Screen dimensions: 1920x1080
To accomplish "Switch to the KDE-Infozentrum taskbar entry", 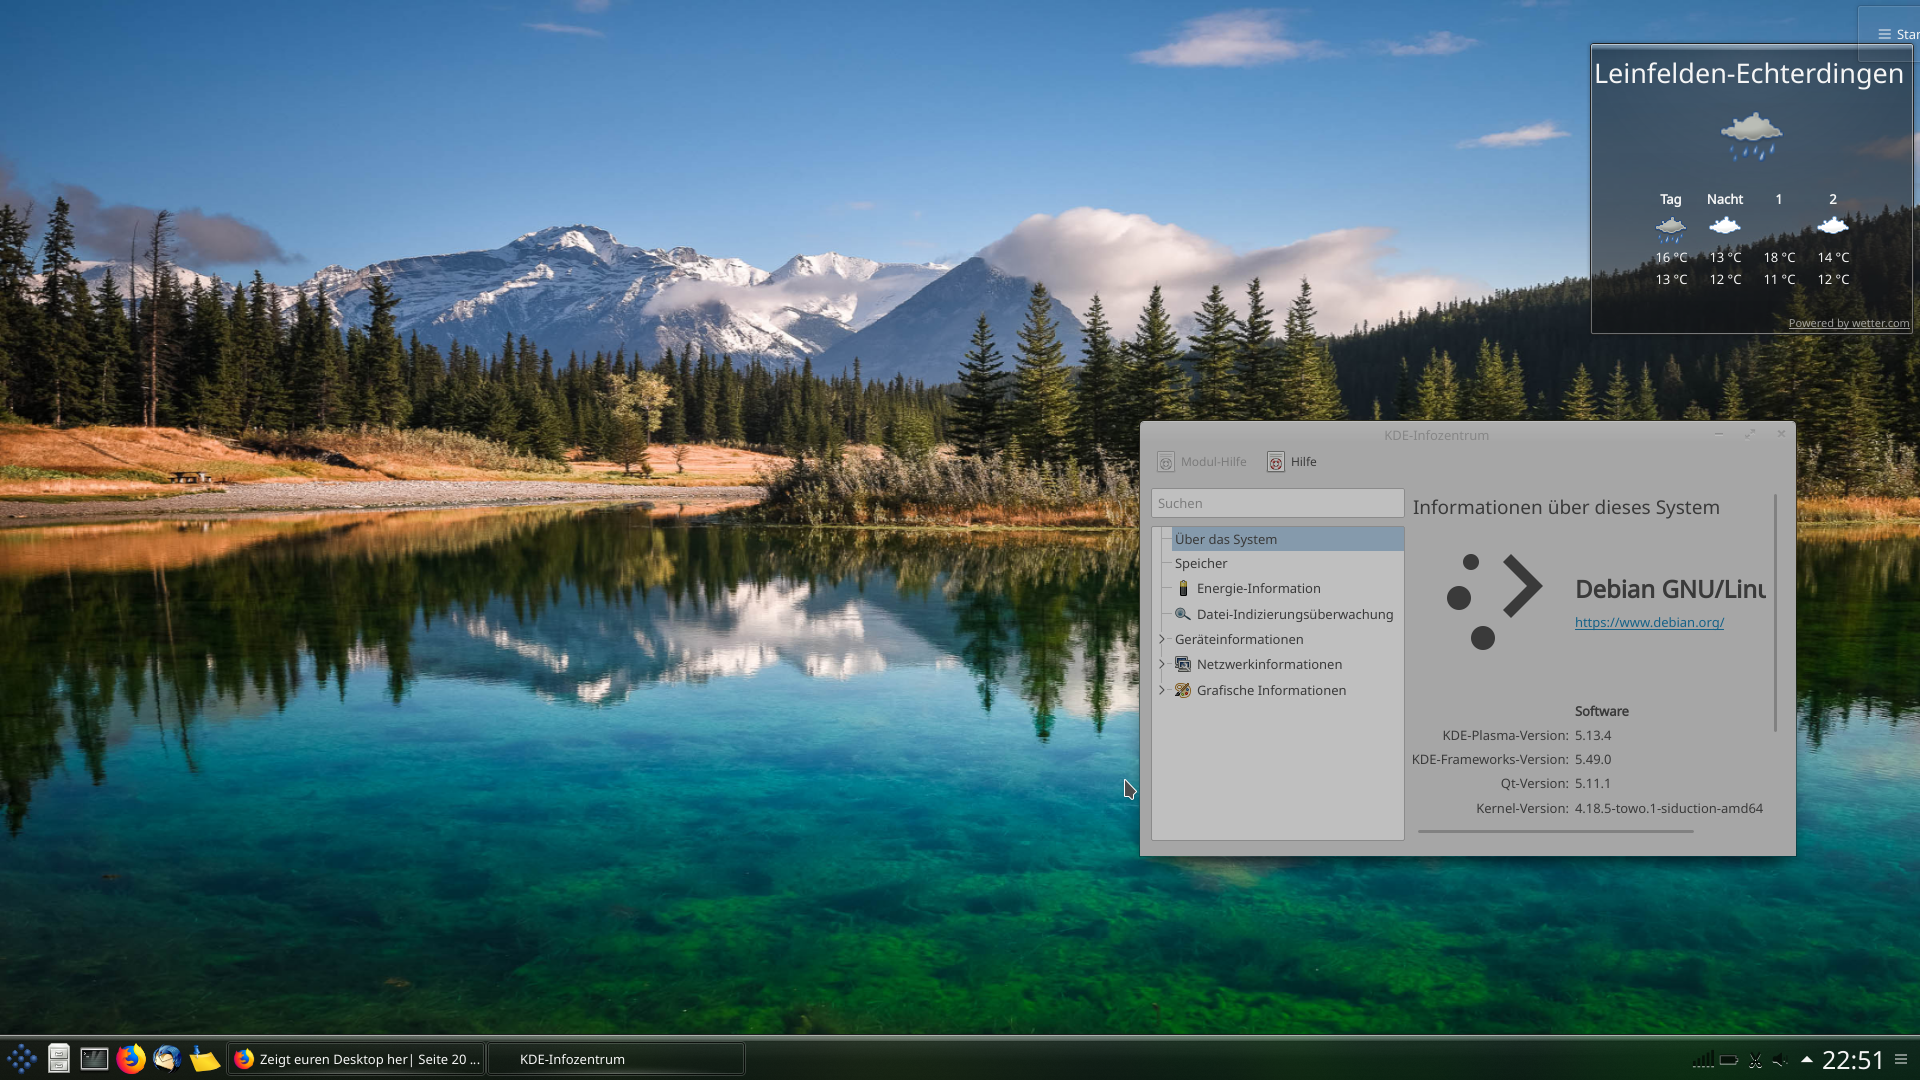I will tap(615, 1058).
